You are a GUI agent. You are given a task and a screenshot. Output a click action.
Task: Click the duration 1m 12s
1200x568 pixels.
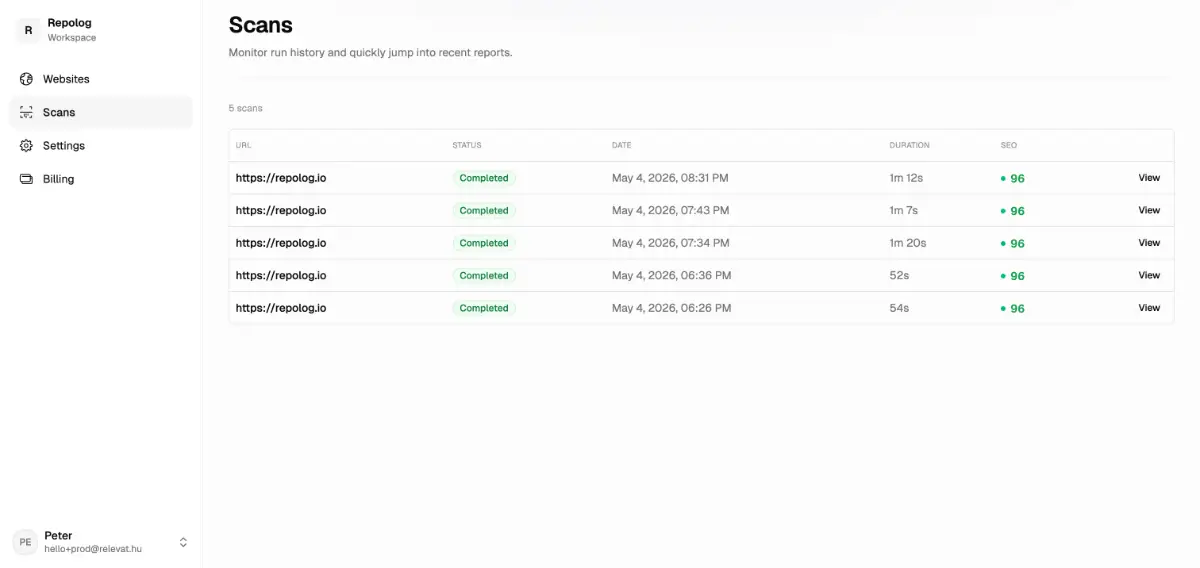point(906,178)
